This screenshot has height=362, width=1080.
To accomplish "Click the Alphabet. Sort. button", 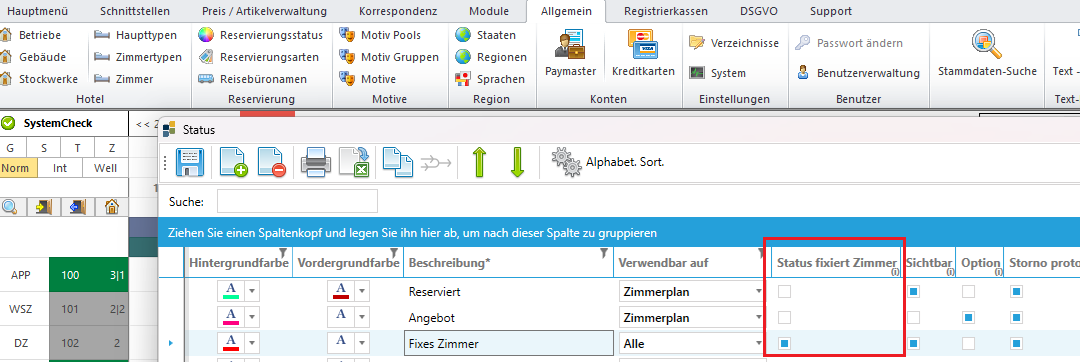I will tap(608, 162).
